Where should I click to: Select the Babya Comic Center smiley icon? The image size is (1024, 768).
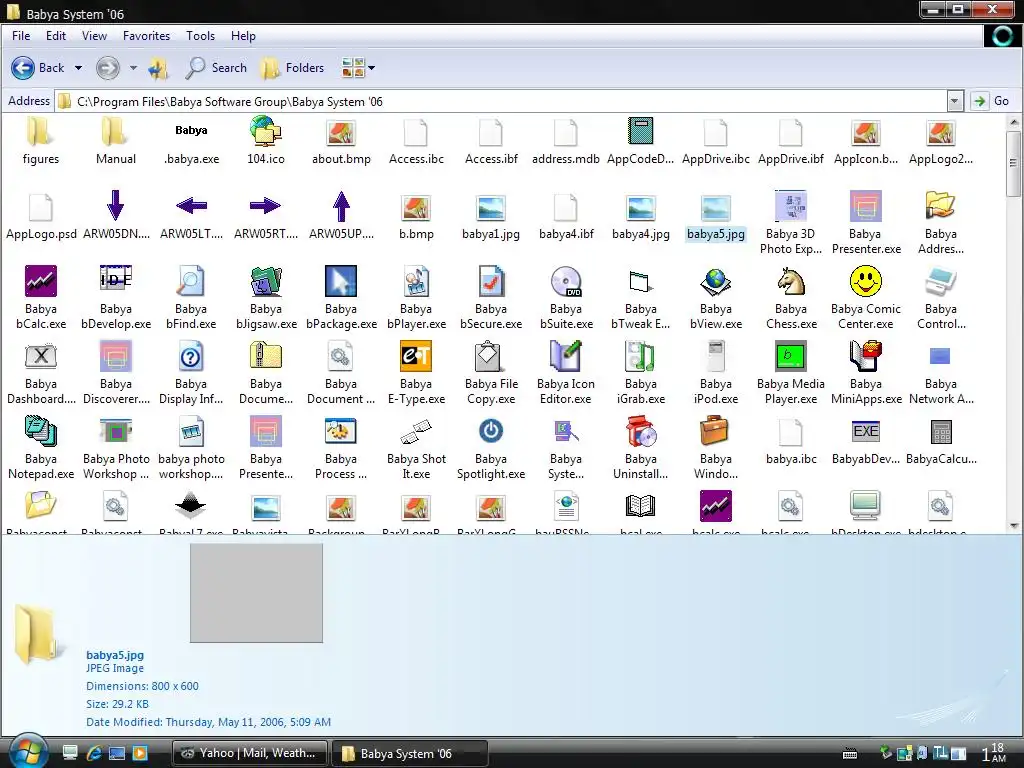(x=866, y=281)
